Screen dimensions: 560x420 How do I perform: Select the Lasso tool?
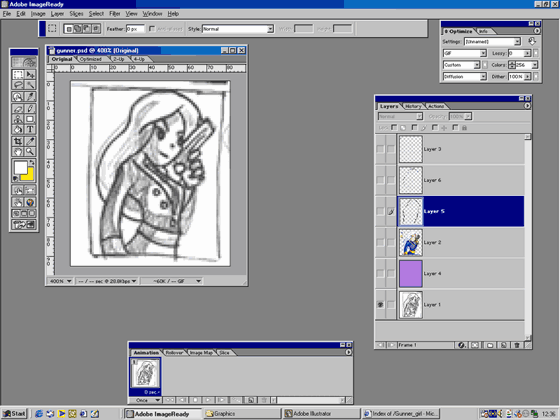tap(18, 85)
